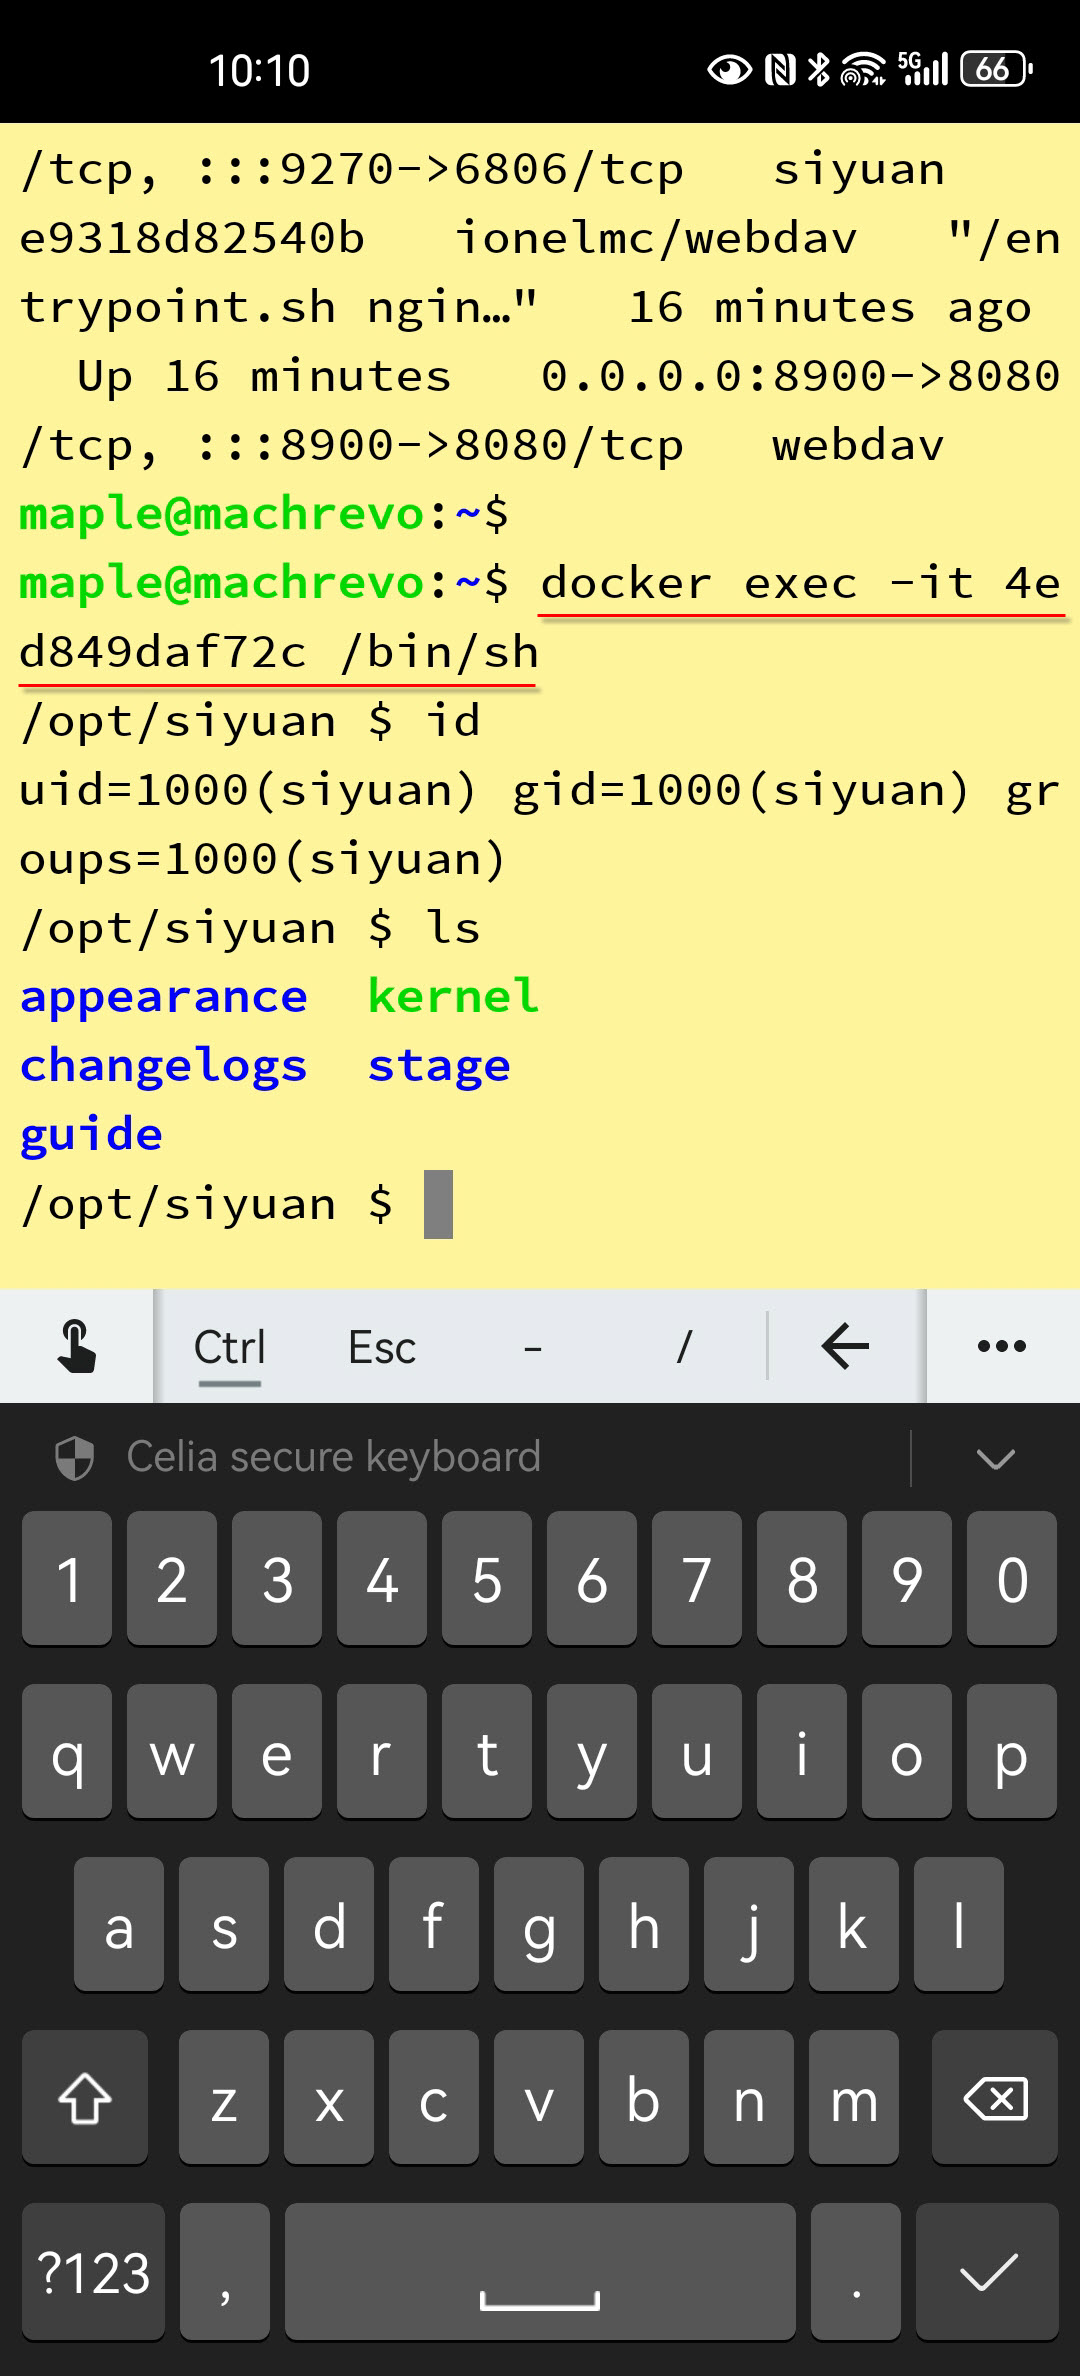
Task: Tap the letter l key
Action: click(x=959, y=1924)
